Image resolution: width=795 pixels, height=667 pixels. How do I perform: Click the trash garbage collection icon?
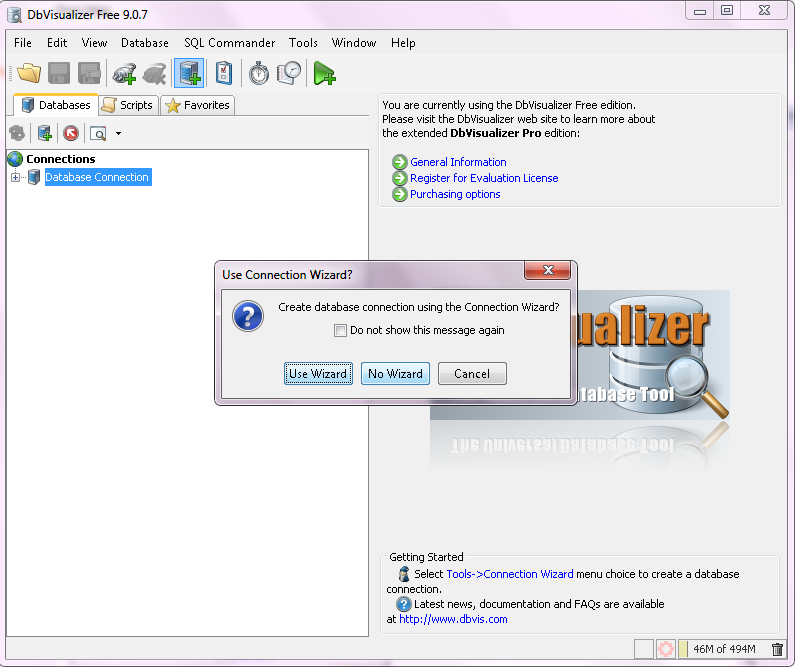pyautogui.click(x=777, y=649)
